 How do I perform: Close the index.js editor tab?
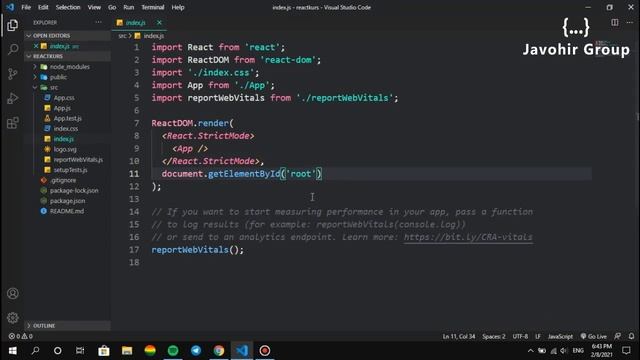click(159, 22)
